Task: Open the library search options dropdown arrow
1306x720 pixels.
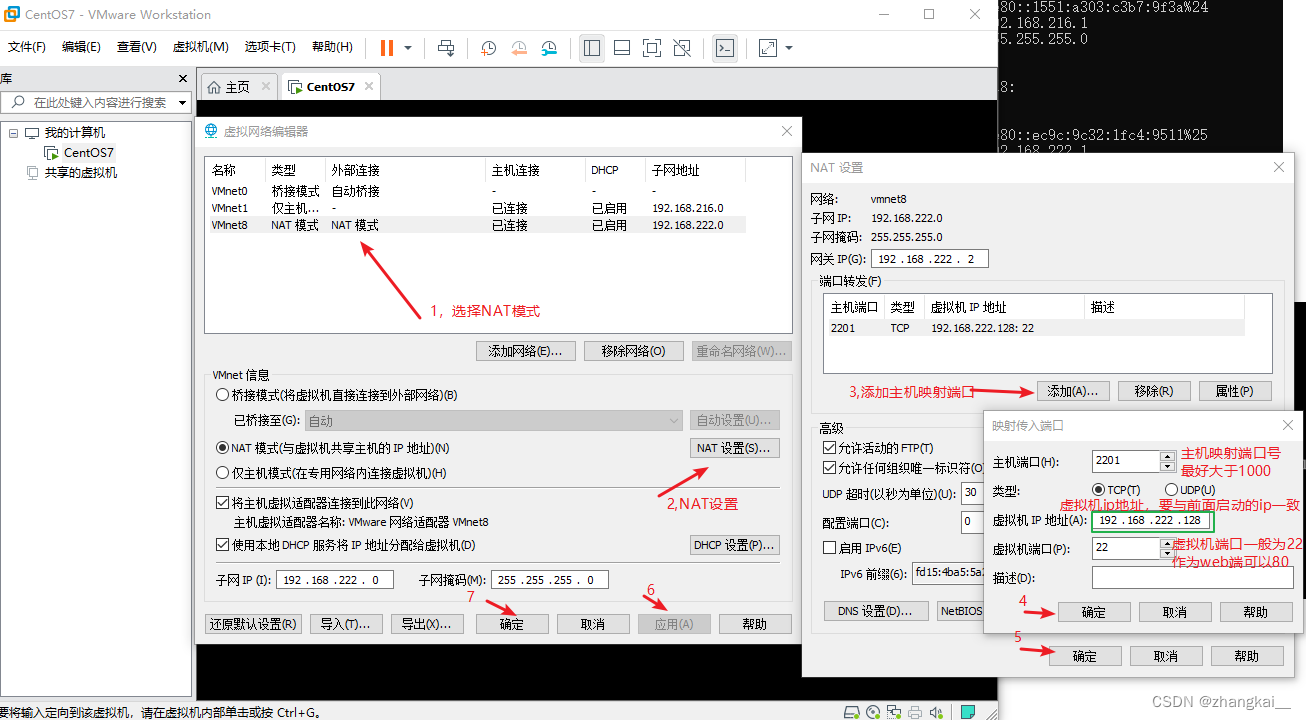Action: pyautogui.click(x=182, y=102)
